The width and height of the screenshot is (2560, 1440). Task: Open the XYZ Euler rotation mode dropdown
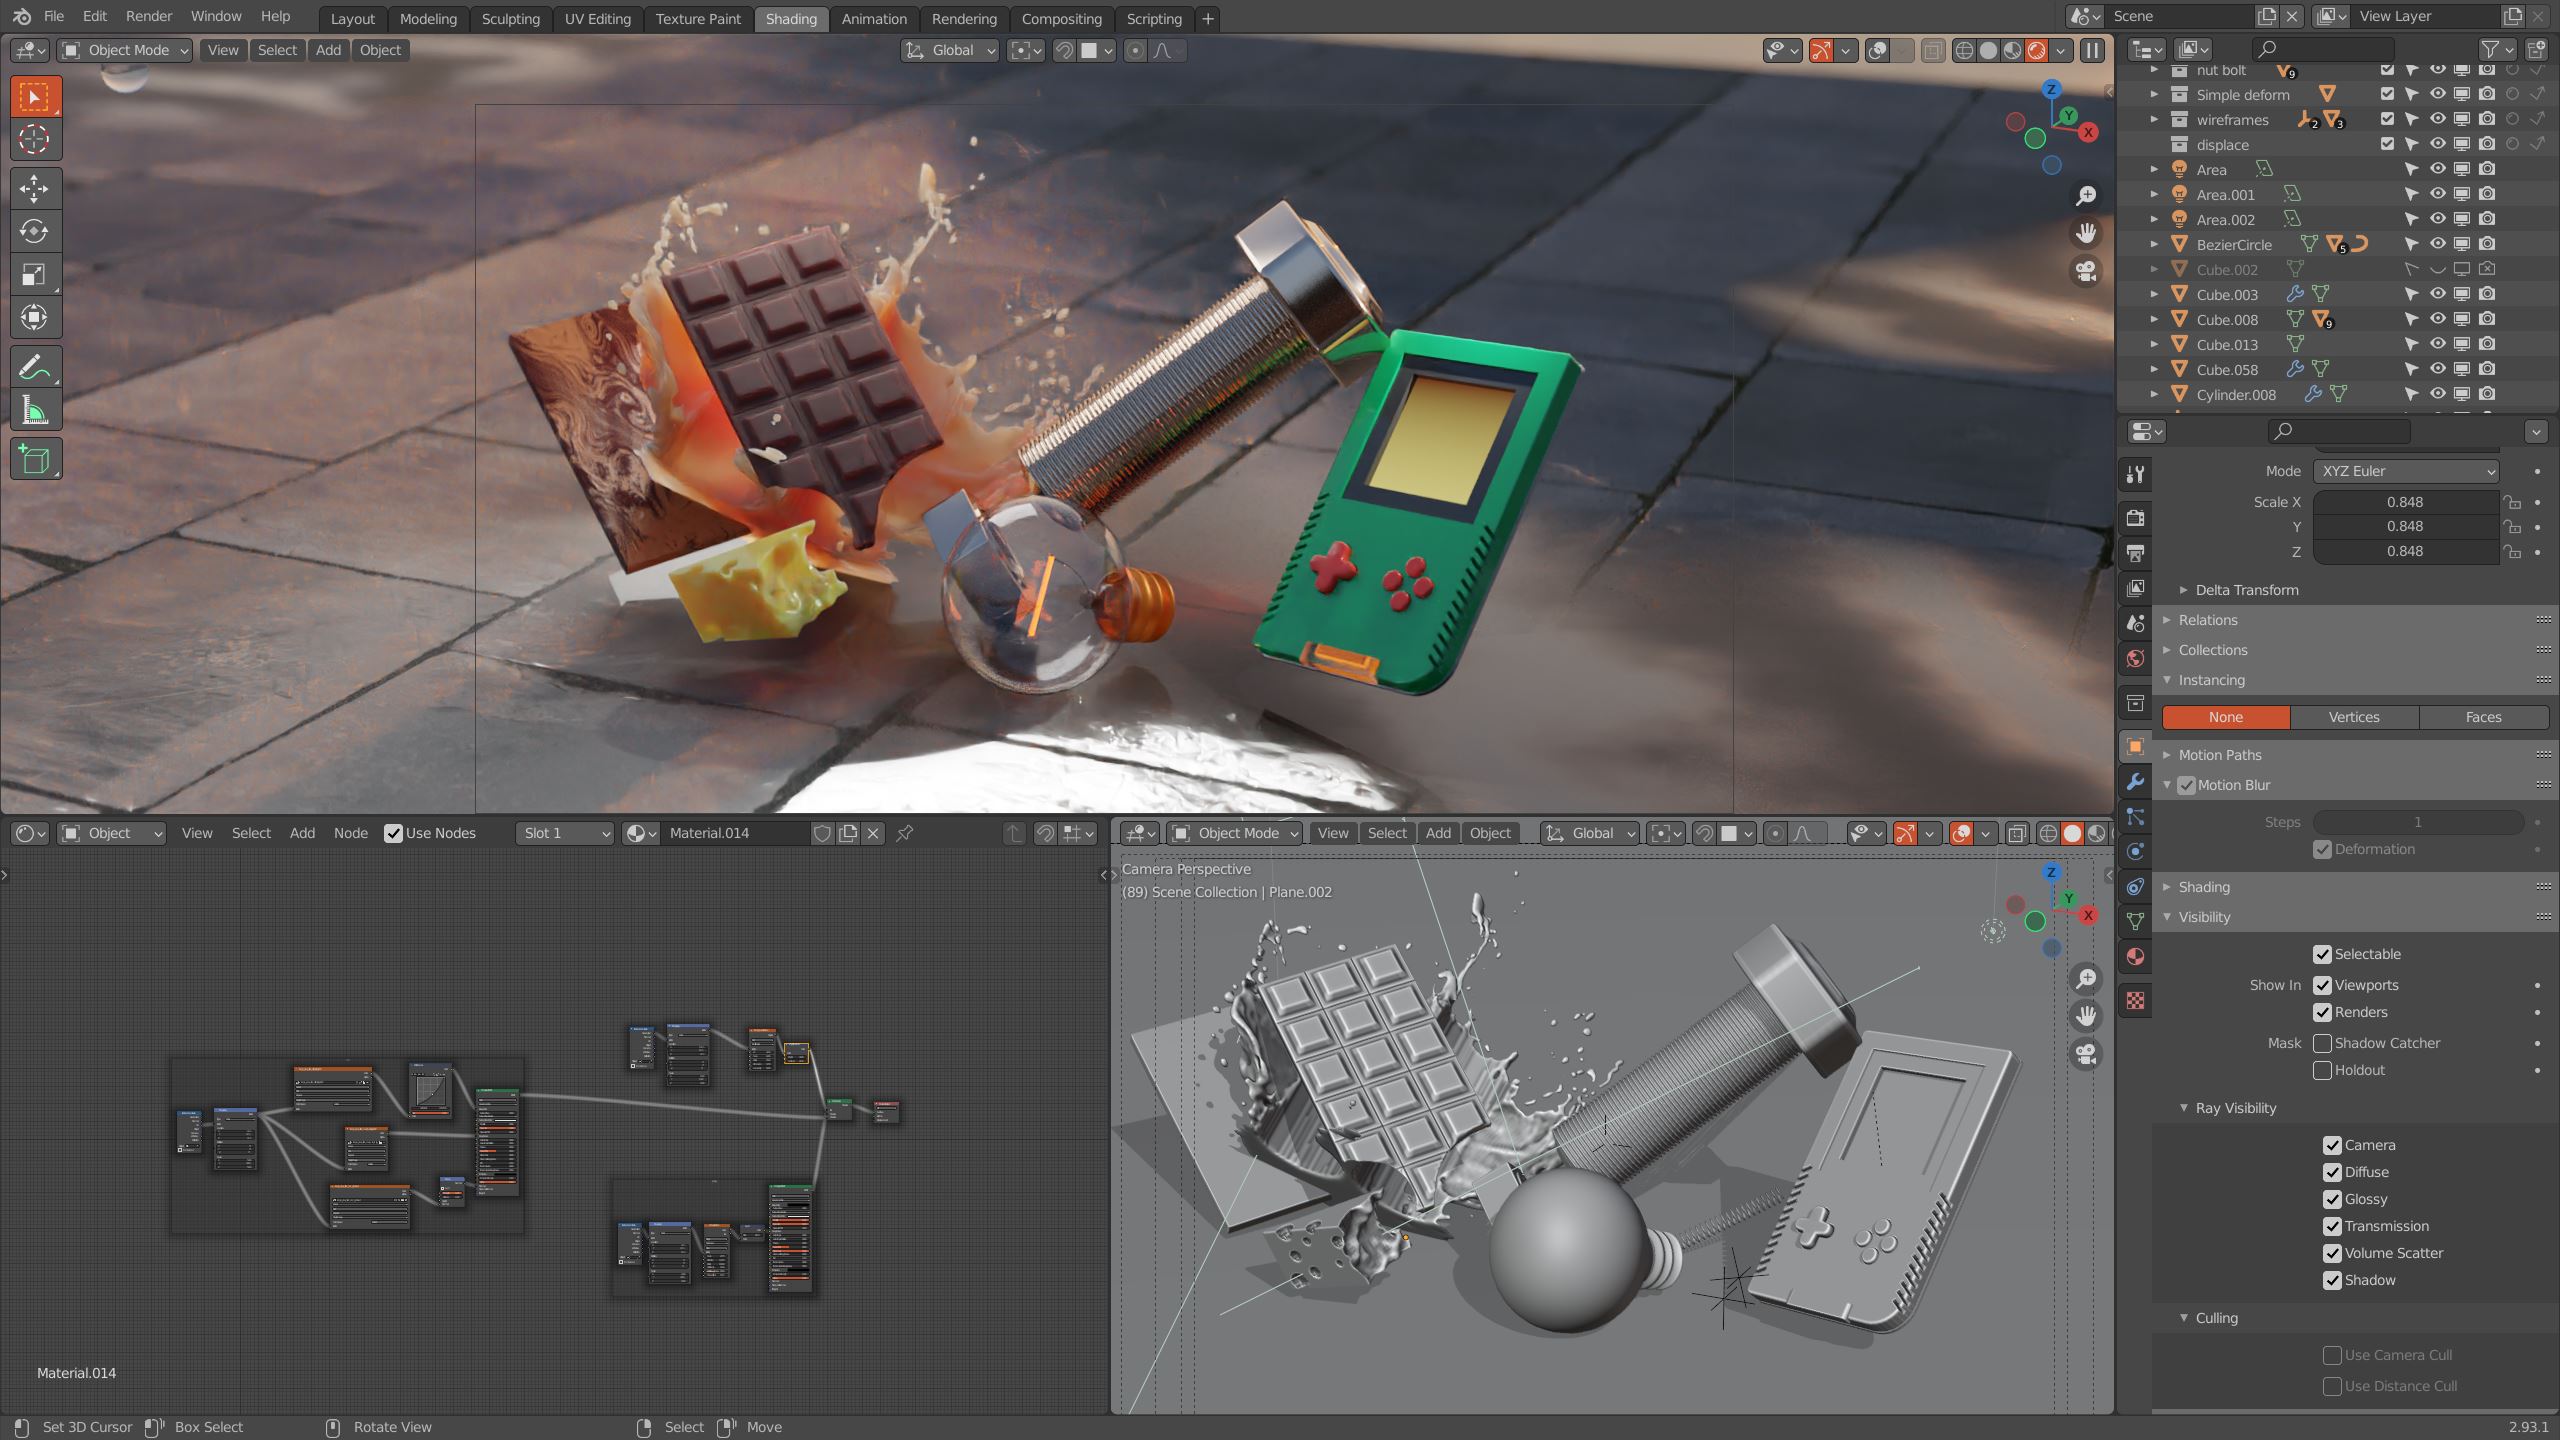[2406, 471]
